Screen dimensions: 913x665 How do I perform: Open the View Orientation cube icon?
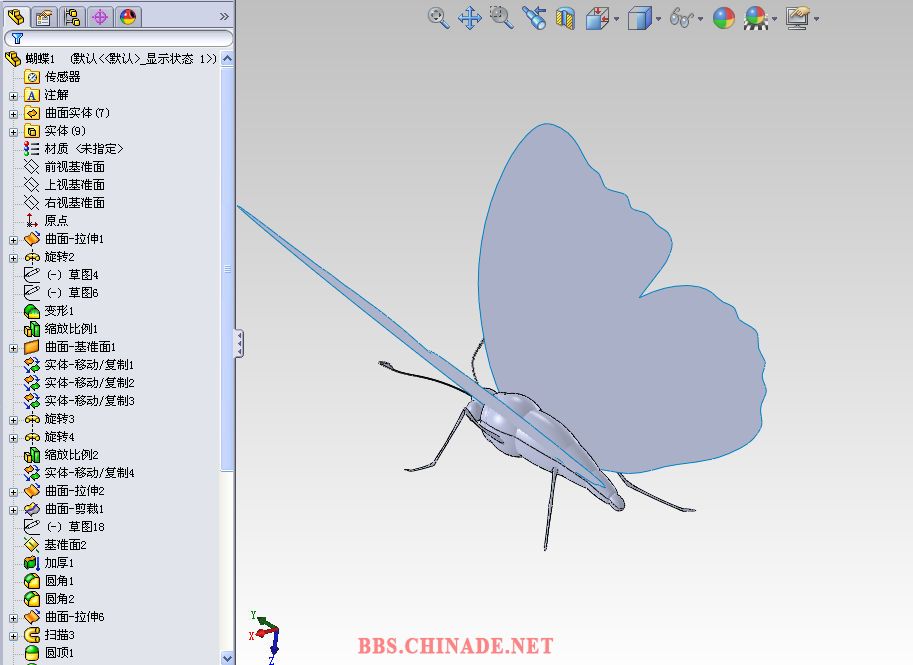pyautogui.click(x=598, y=18)
